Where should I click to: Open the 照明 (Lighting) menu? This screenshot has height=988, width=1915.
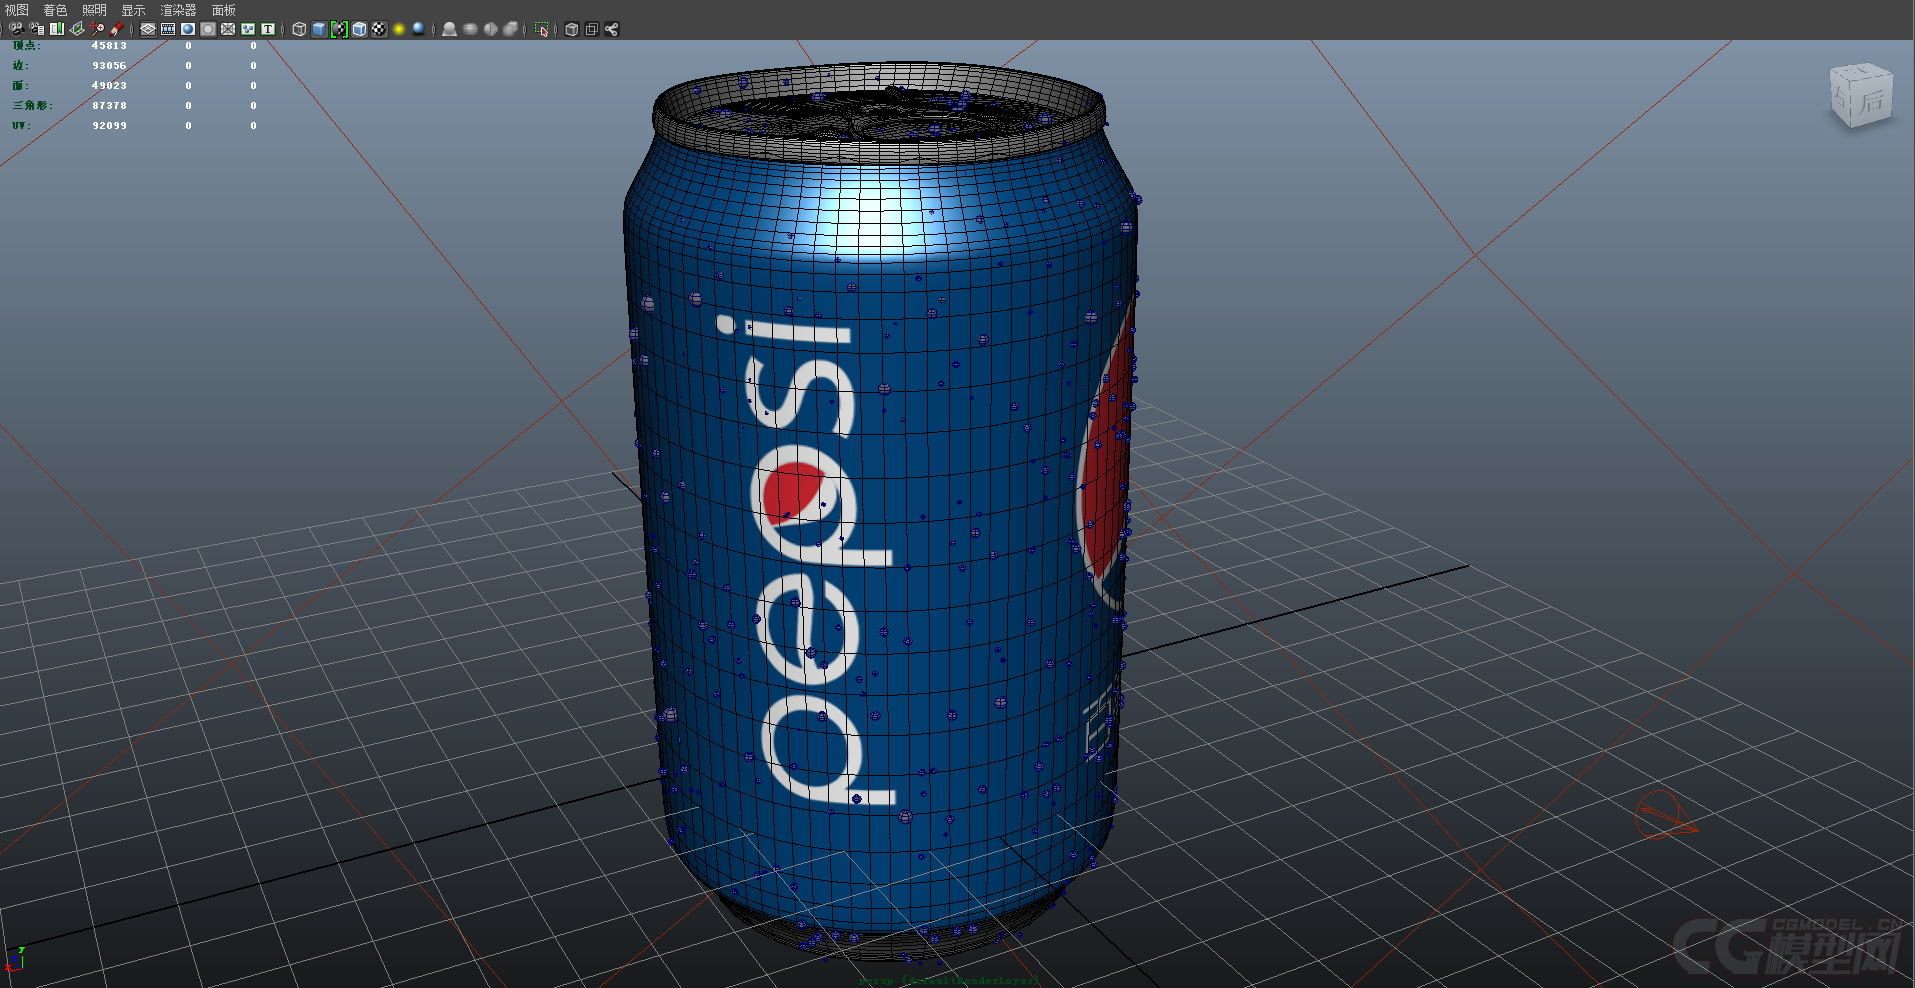coord(94,10)
